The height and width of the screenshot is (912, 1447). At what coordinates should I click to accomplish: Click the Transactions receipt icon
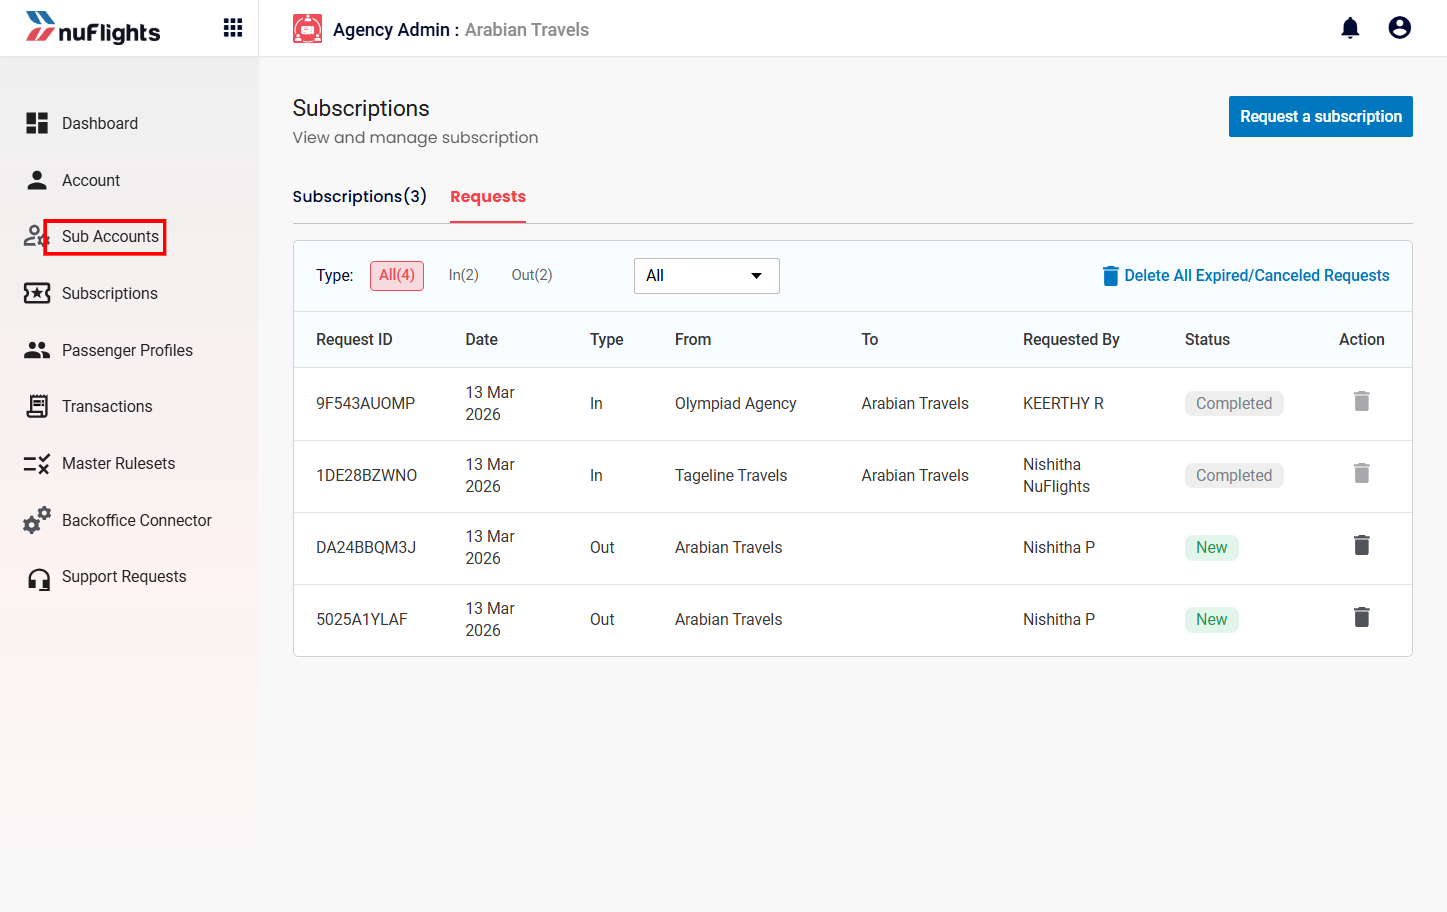37,406
